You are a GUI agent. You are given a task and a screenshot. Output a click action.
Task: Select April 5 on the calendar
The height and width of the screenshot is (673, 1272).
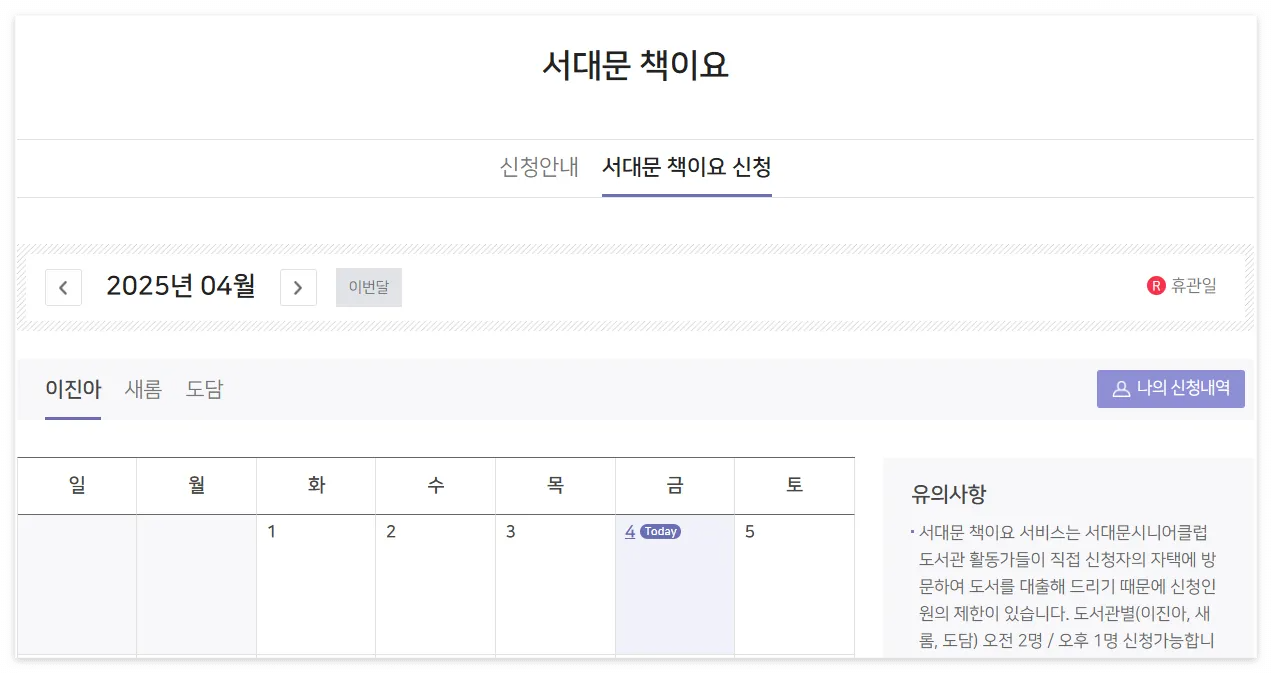pos(750,531)
